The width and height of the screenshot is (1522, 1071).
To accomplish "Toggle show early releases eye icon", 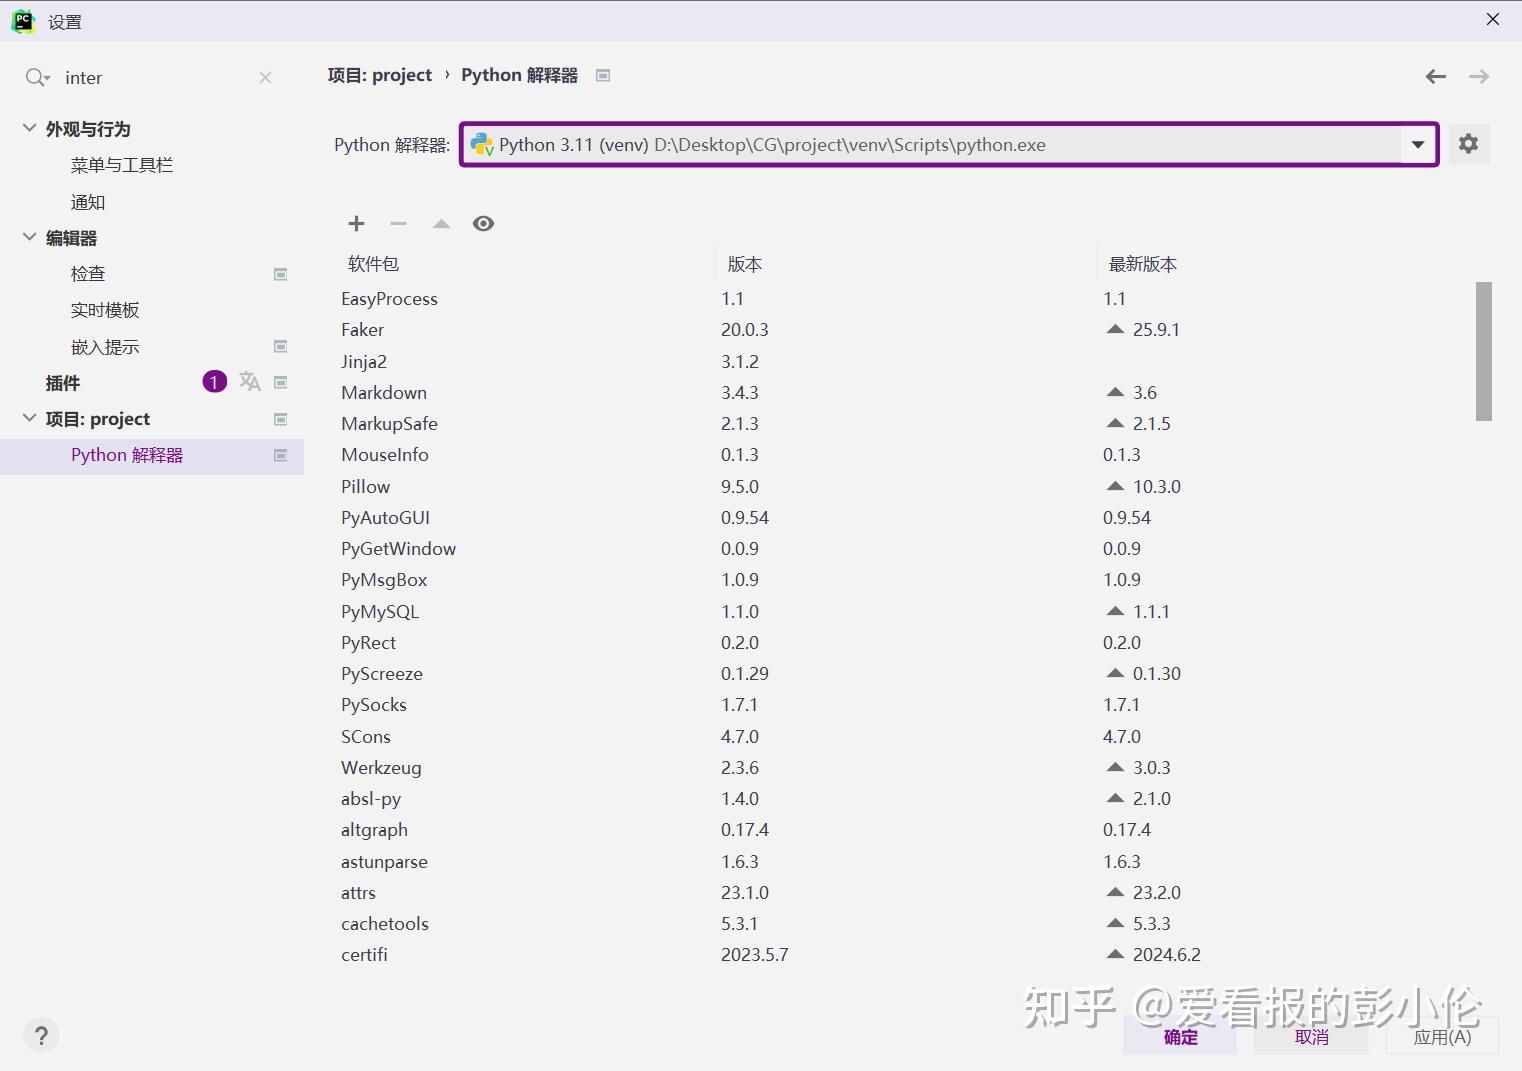I will point(483,223).
